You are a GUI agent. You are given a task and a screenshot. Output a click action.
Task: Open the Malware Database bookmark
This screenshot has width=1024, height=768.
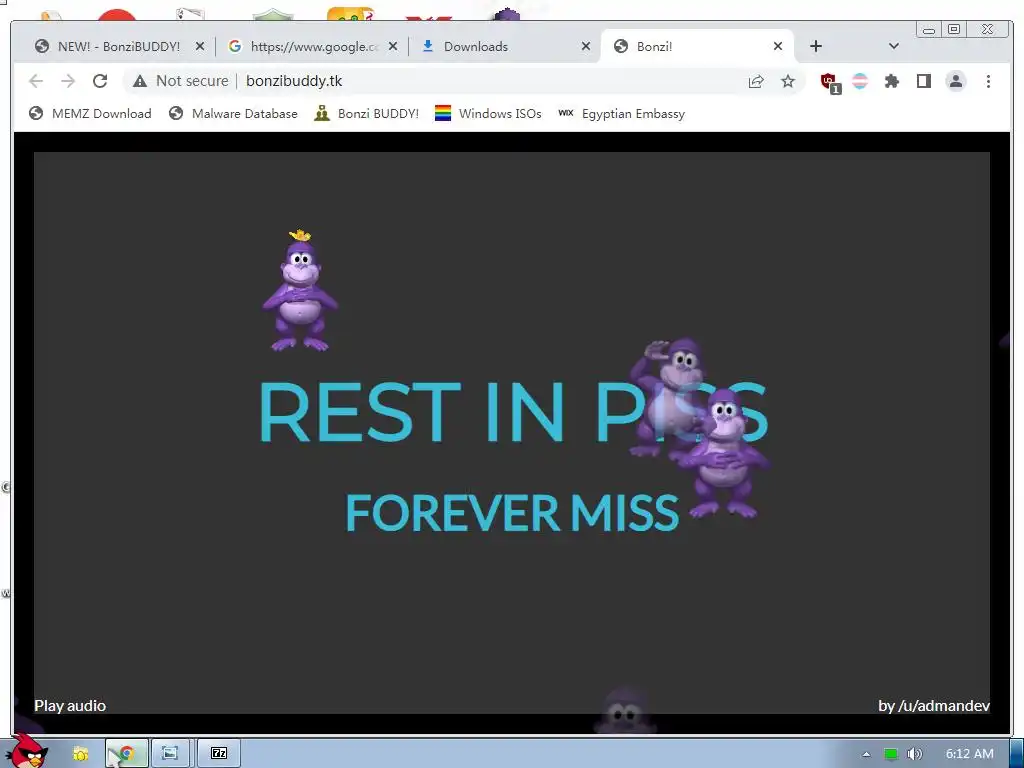(x=233, y=114)
